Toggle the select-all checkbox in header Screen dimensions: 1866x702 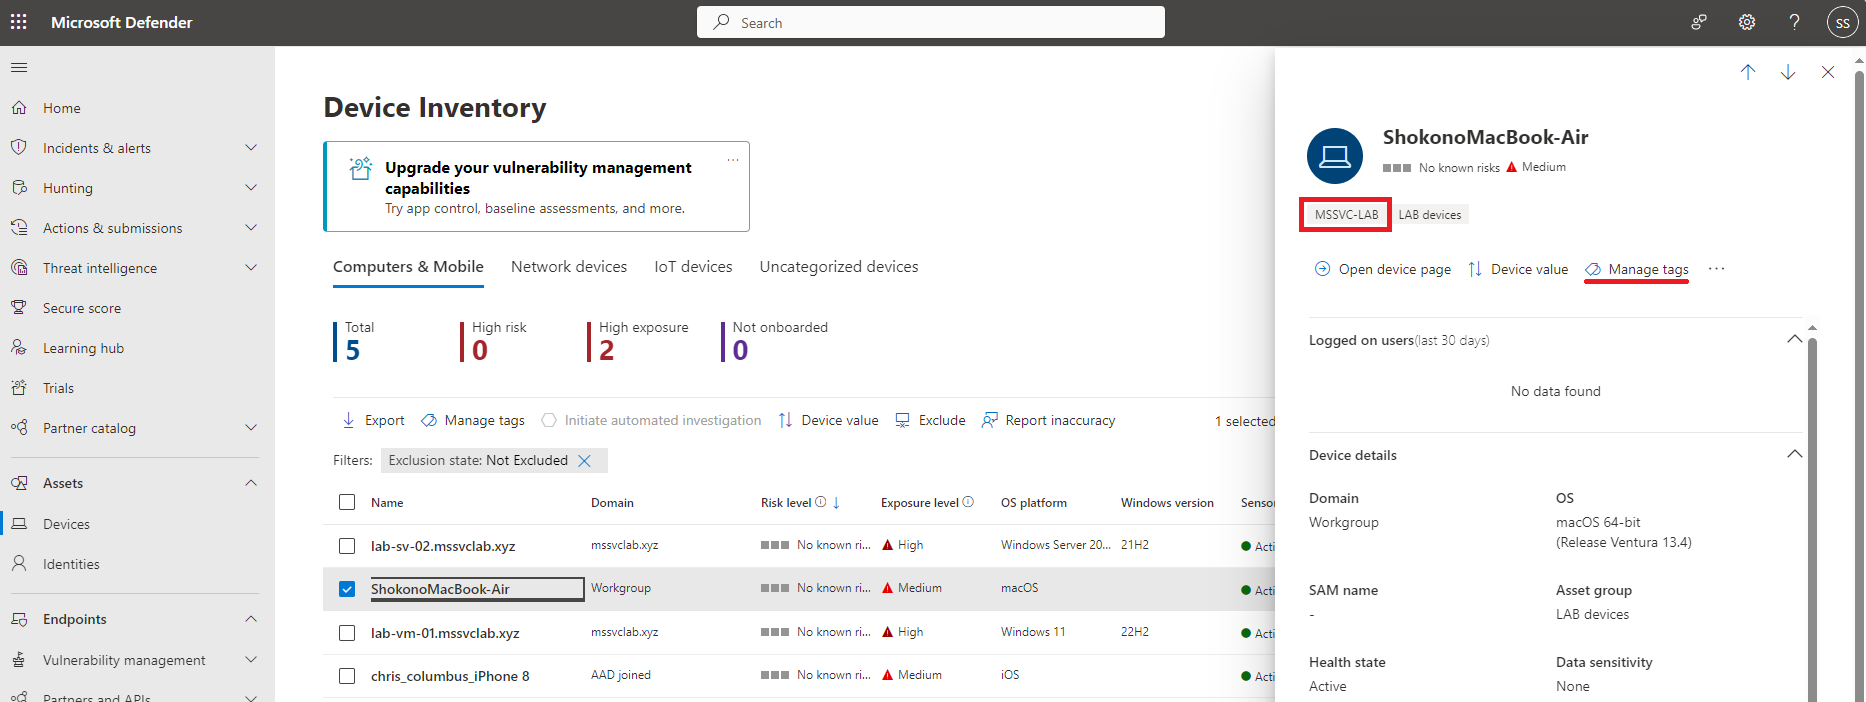[x=347, y=502]
